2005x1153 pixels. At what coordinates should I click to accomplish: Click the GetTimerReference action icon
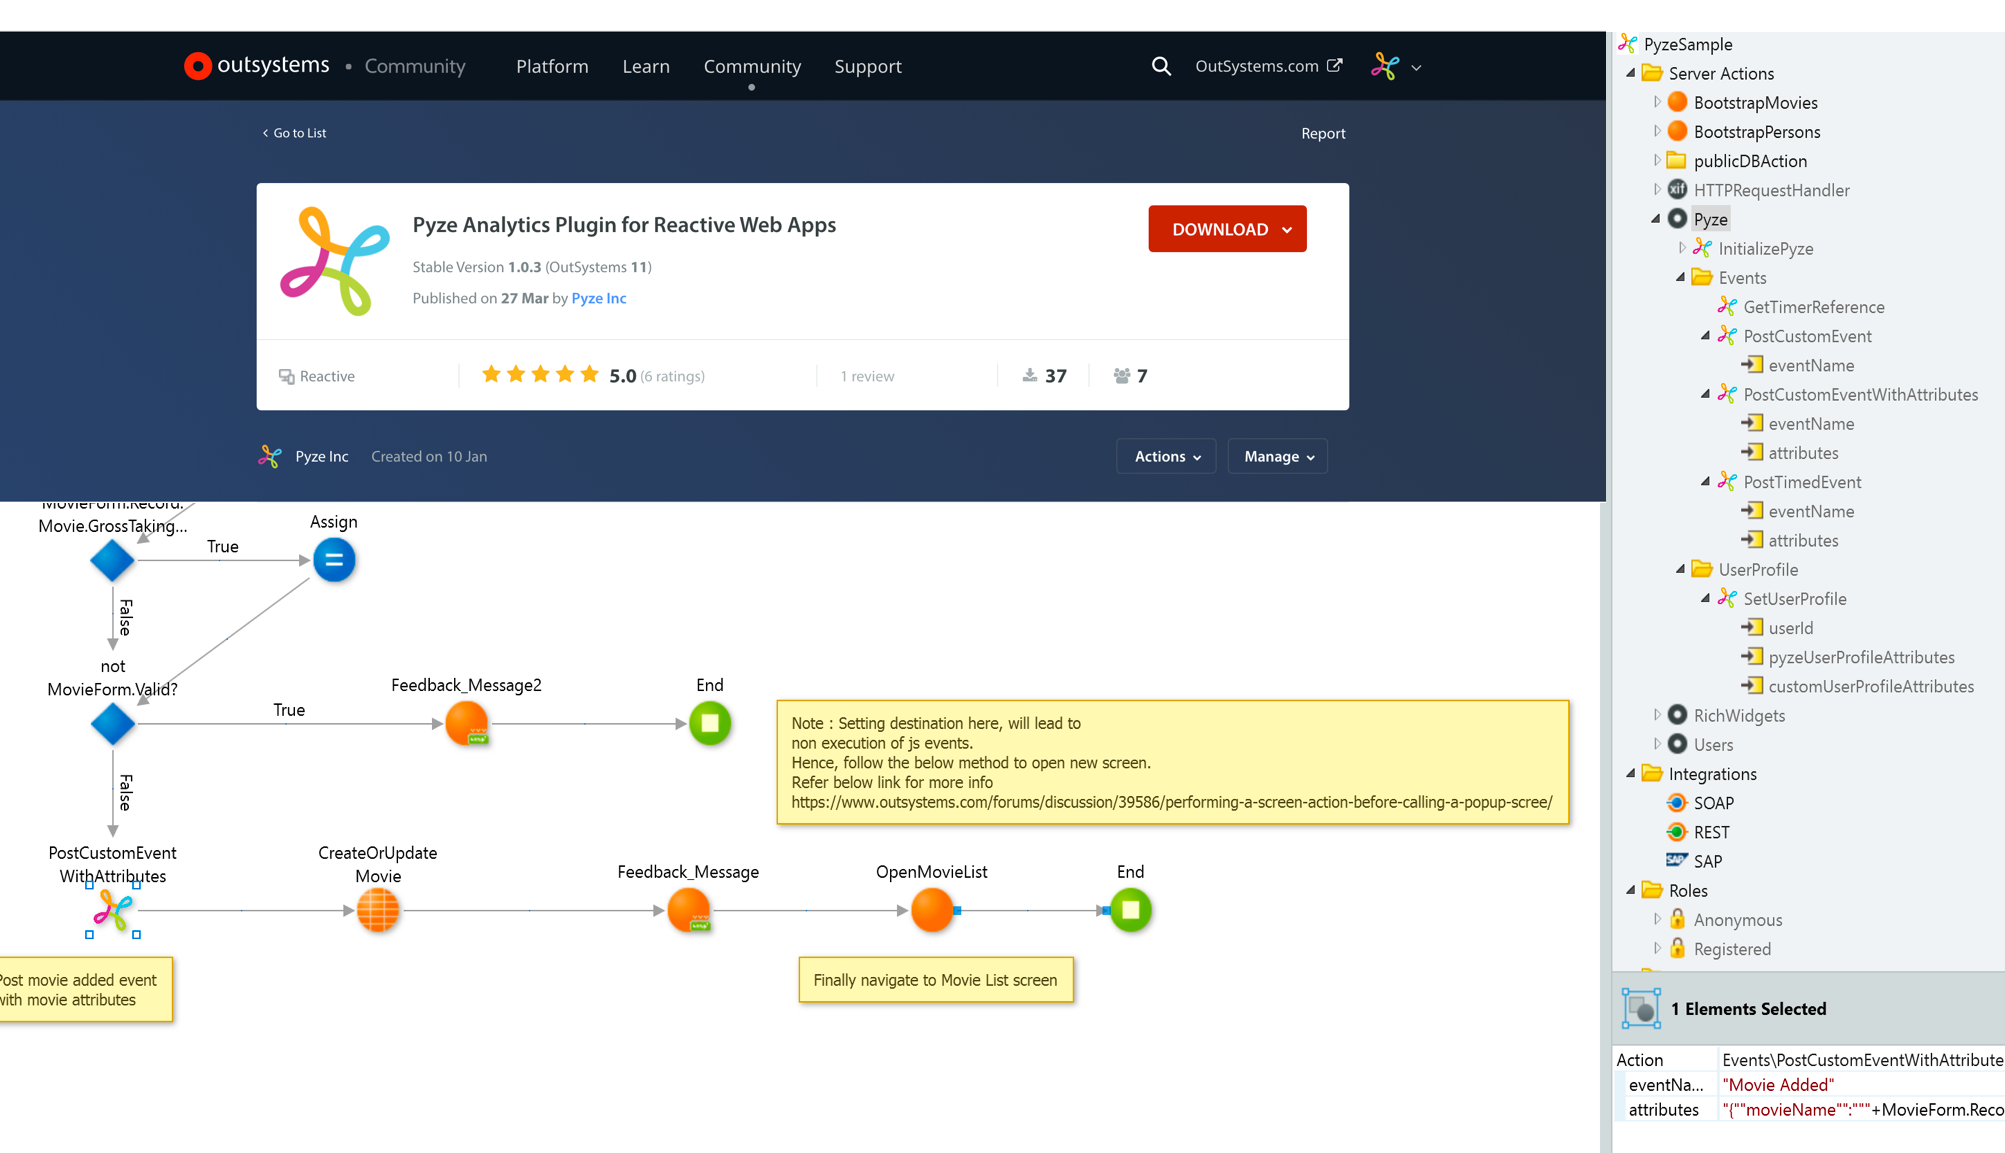[1727, 306]
